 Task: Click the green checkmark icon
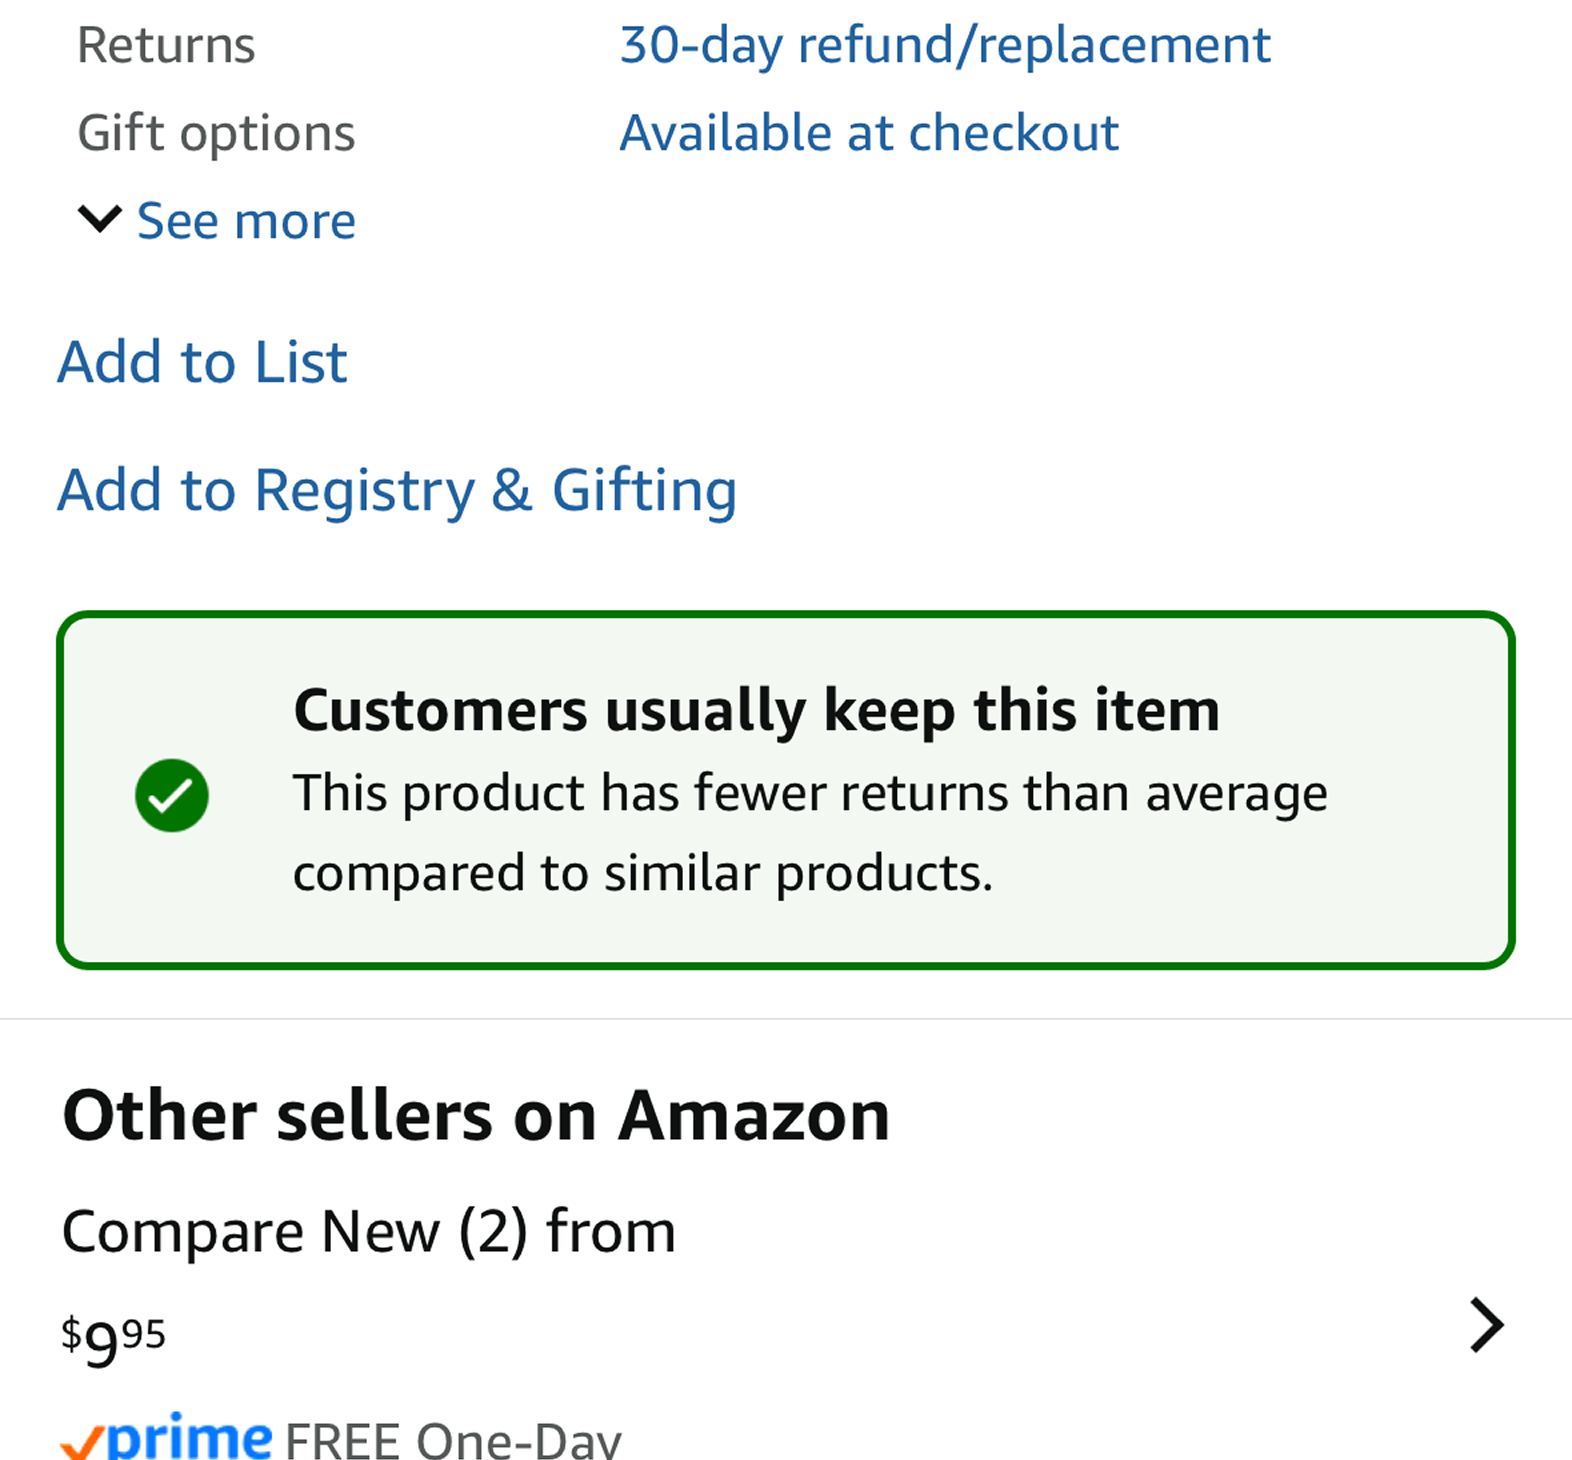tap(172, 795)
